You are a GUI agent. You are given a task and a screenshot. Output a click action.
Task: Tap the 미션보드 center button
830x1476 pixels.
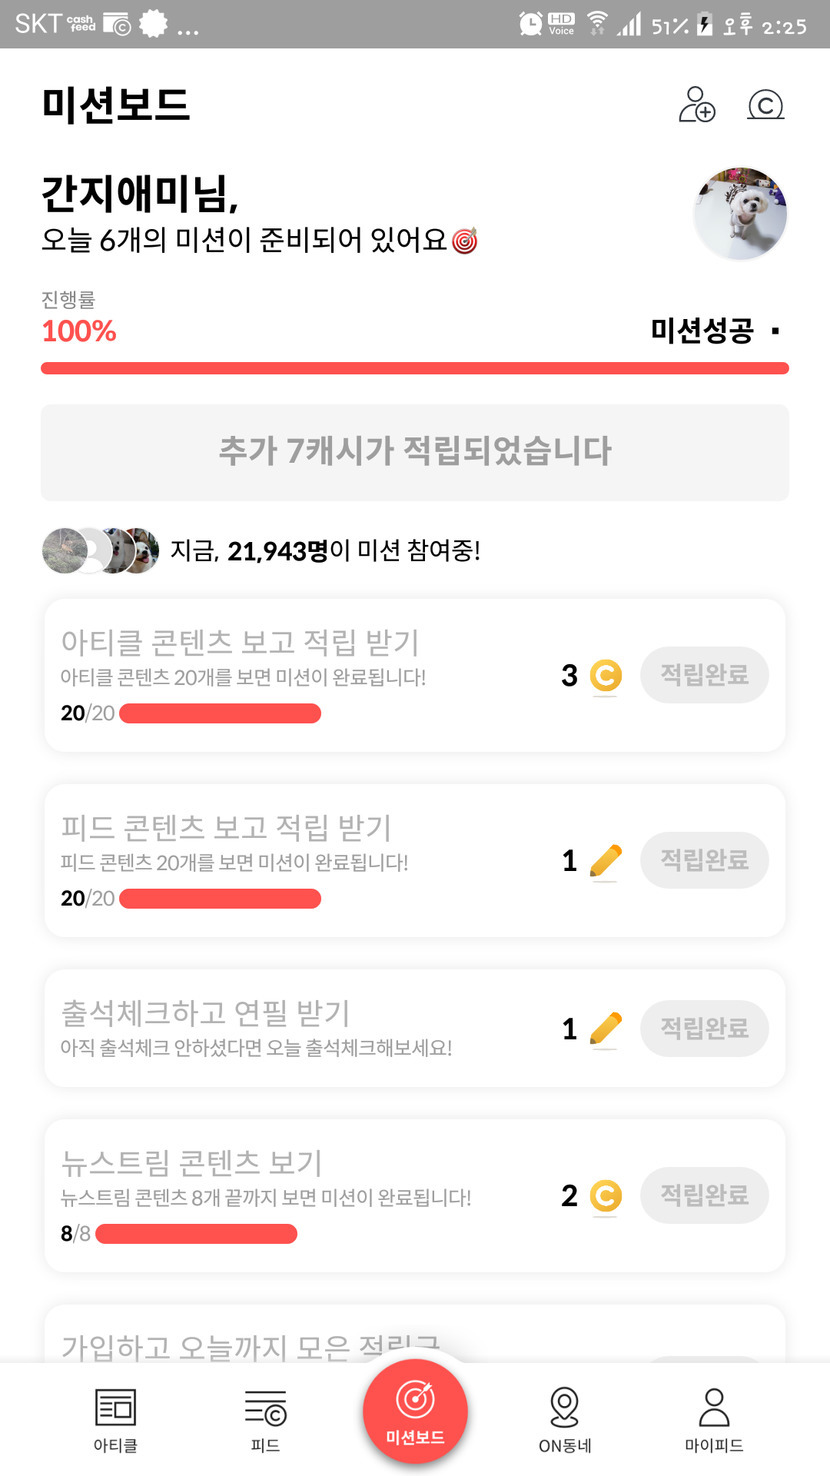415,1411
